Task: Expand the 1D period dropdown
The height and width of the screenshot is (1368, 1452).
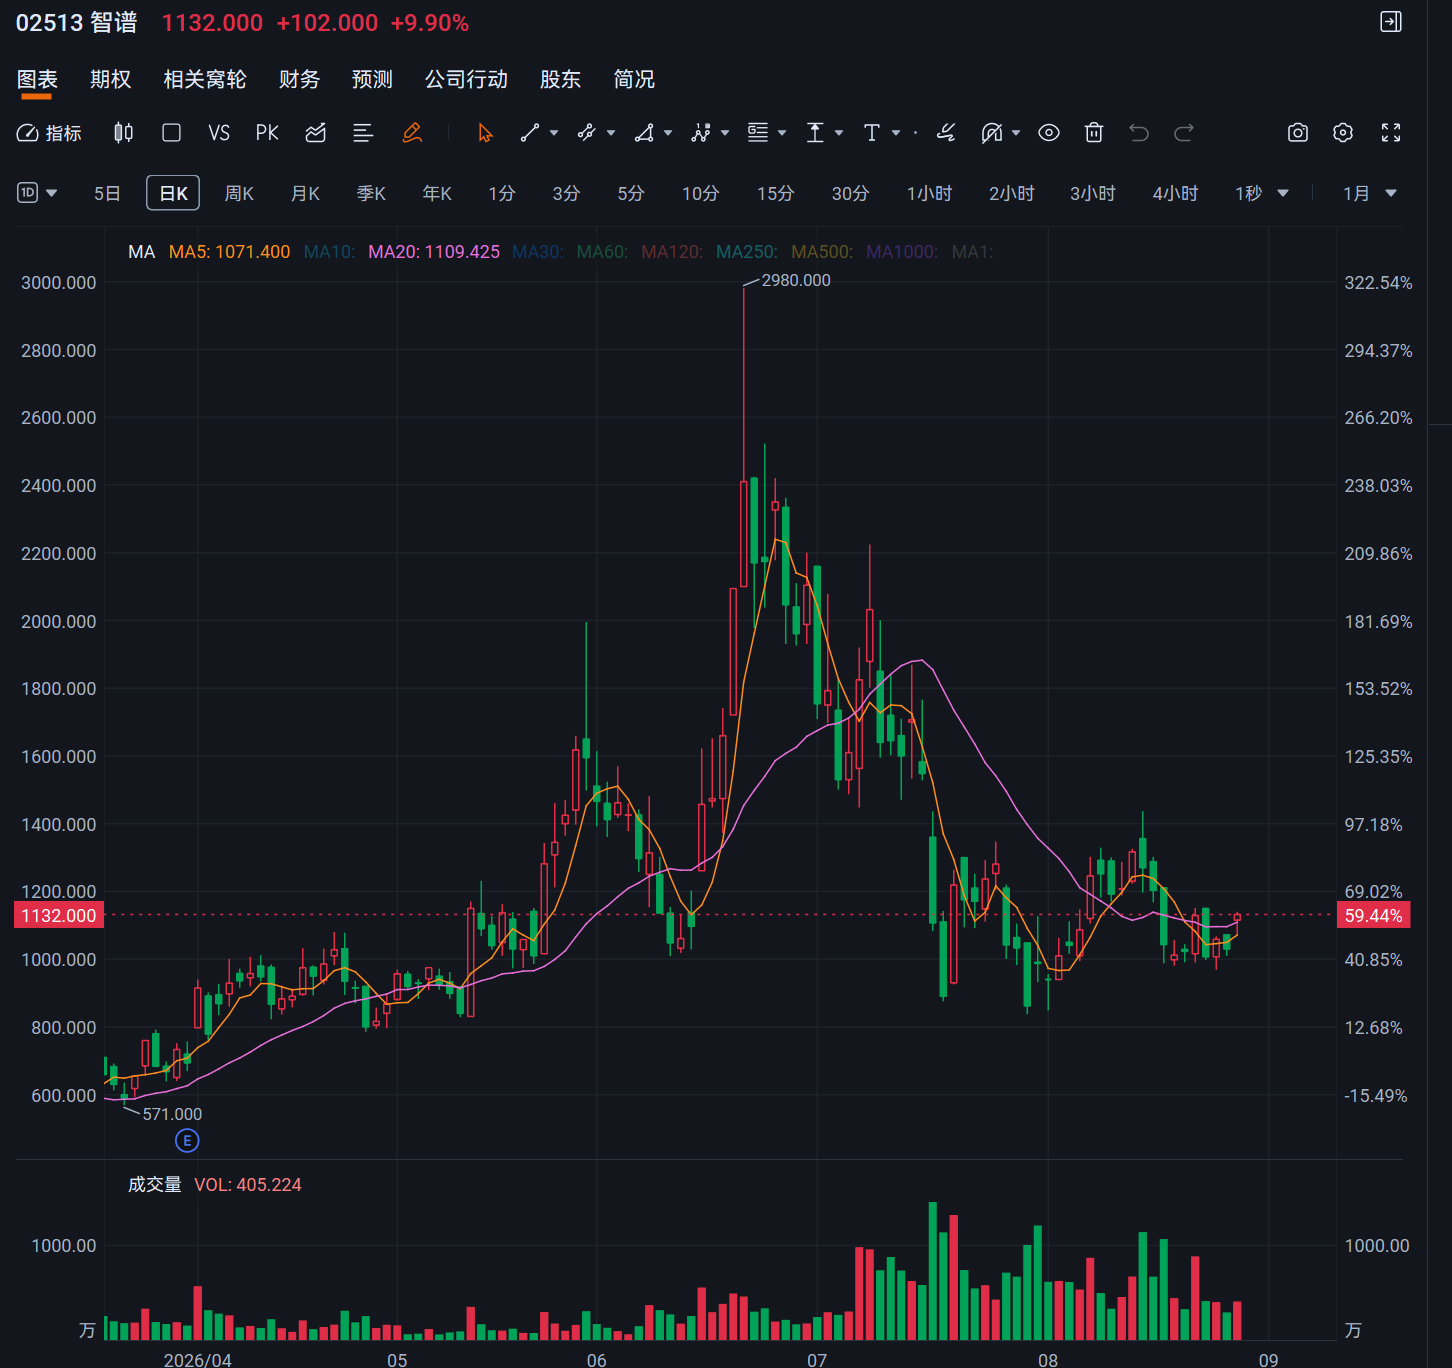Action: coord(38,193)
